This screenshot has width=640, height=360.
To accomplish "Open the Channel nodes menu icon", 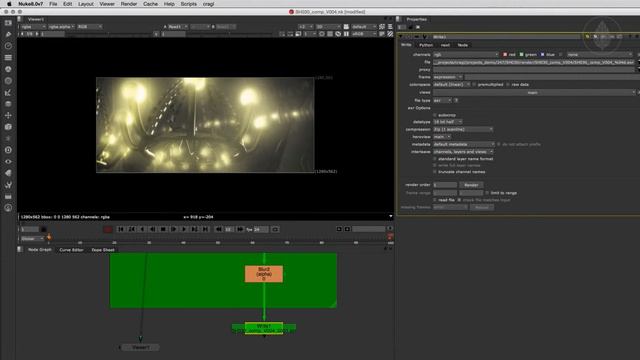I will pyautogui.click(x=8, y=58).
